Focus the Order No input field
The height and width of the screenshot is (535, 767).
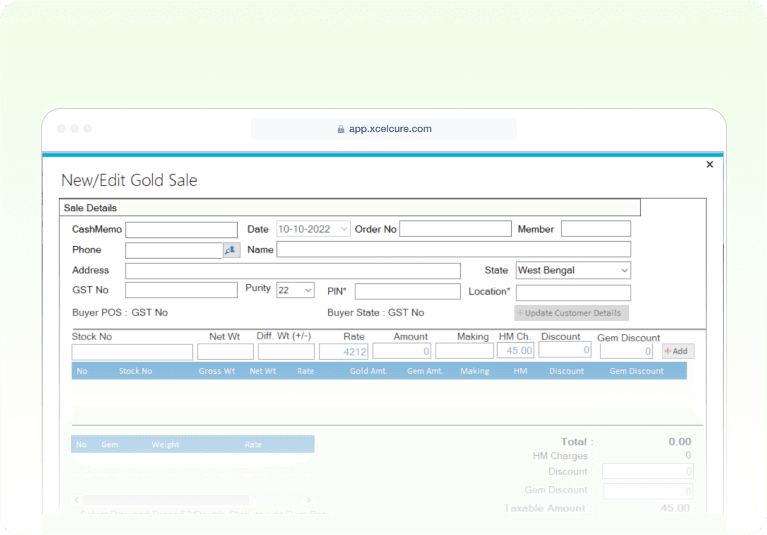pyautogui.click(x=455, y=229)
